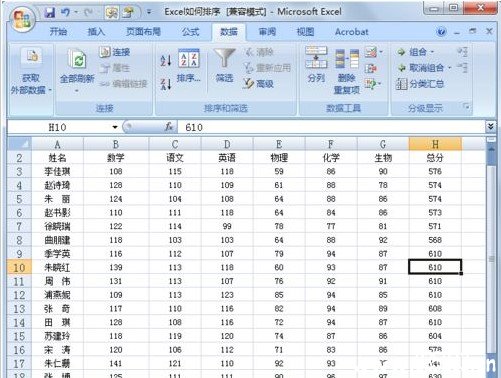Open the Group (组合) dropdown arrow
Screen dimensions: 501x378
pyautogui.click(x=432, y=52)
